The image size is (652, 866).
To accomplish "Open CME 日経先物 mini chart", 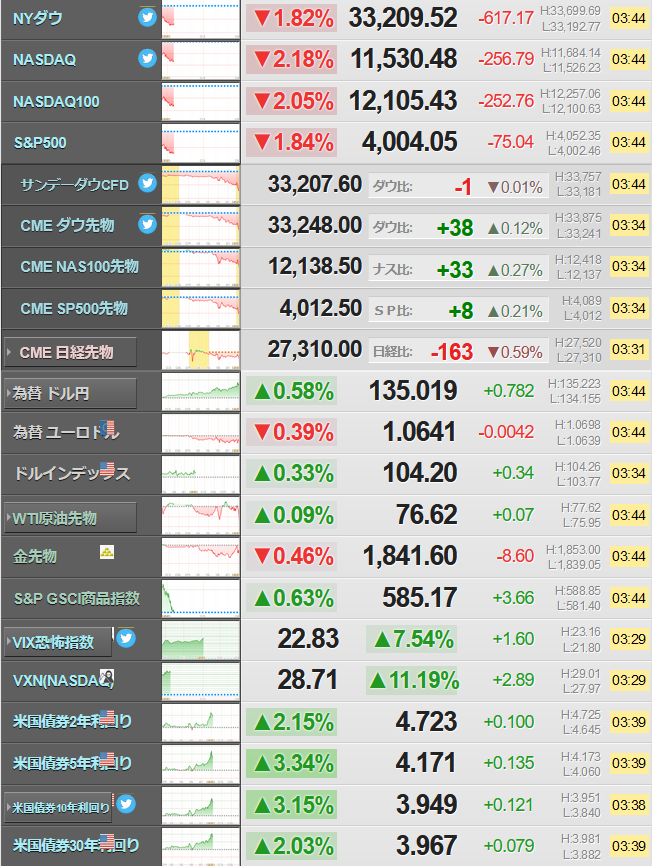I will tap(201, 351).
